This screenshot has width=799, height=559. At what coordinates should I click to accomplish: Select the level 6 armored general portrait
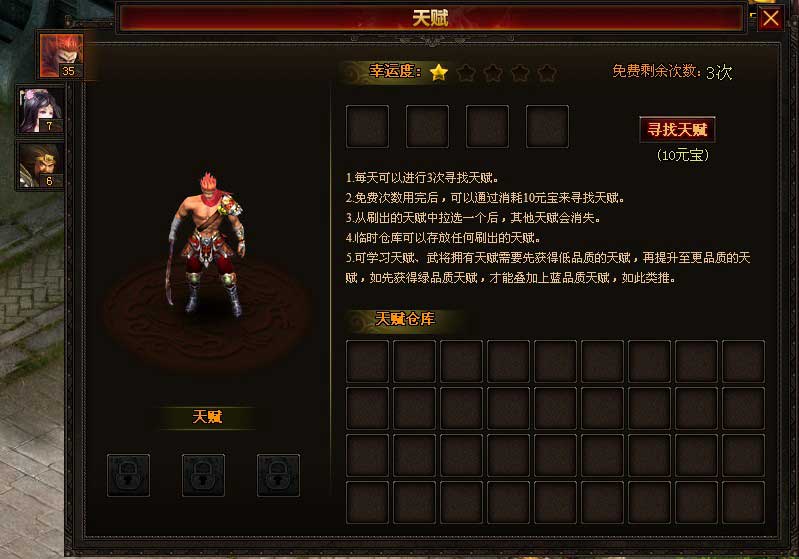click(x=40, y=166)
